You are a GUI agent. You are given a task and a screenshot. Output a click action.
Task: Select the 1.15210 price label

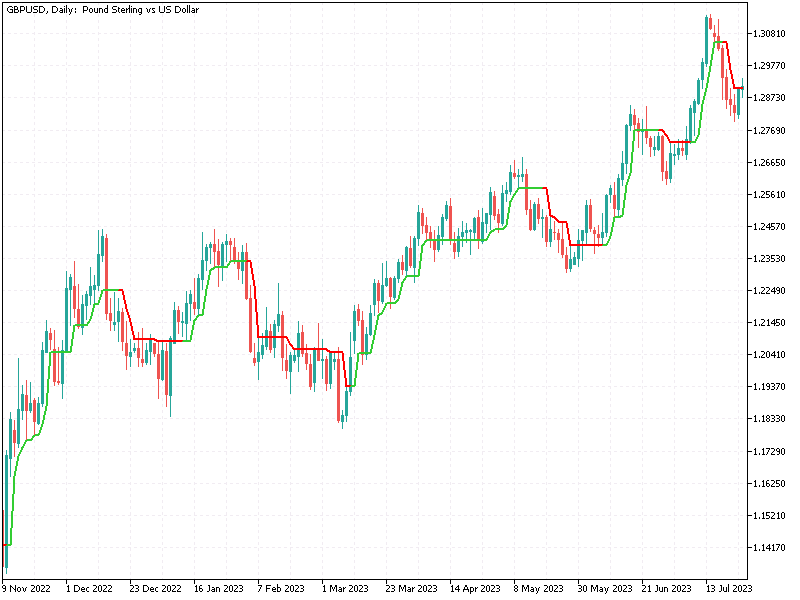coord(769,516)
